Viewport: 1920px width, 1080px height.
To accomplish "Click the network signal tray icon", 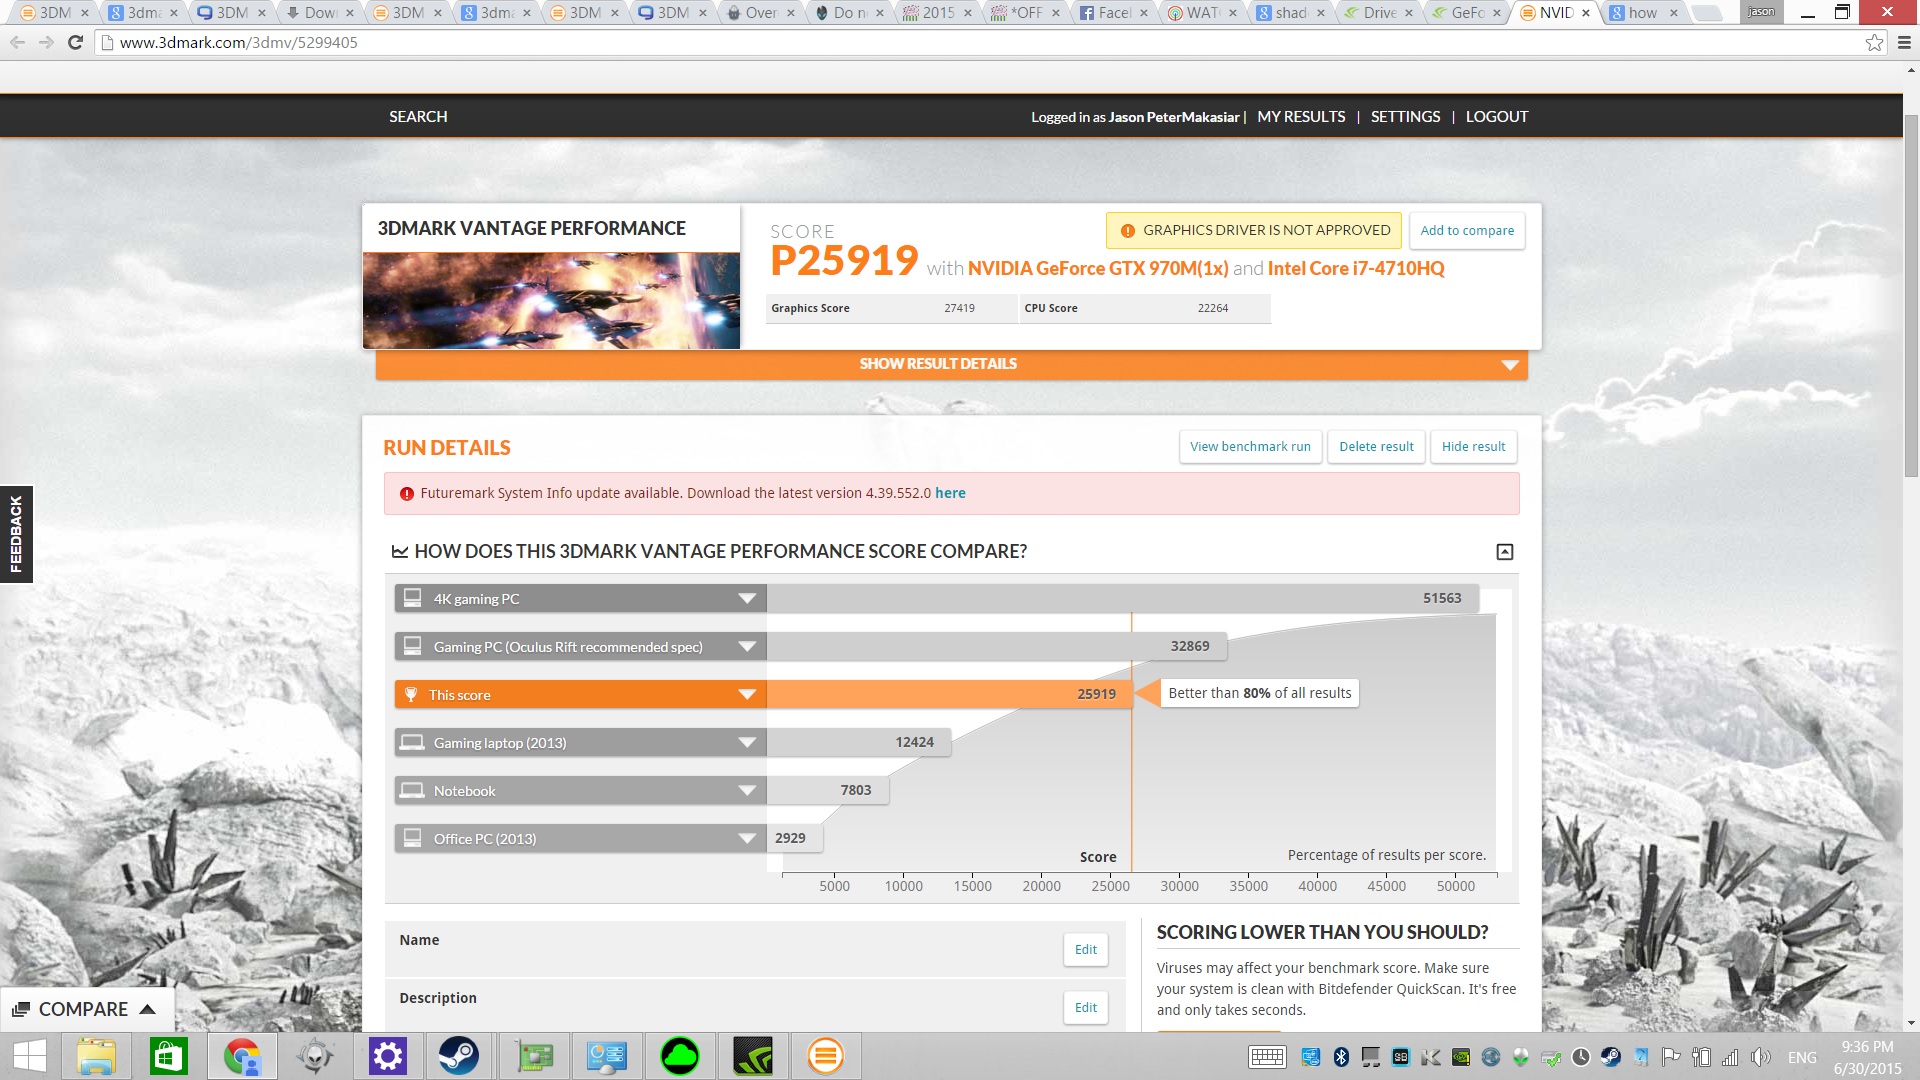I will [x=1731, y=1057].
